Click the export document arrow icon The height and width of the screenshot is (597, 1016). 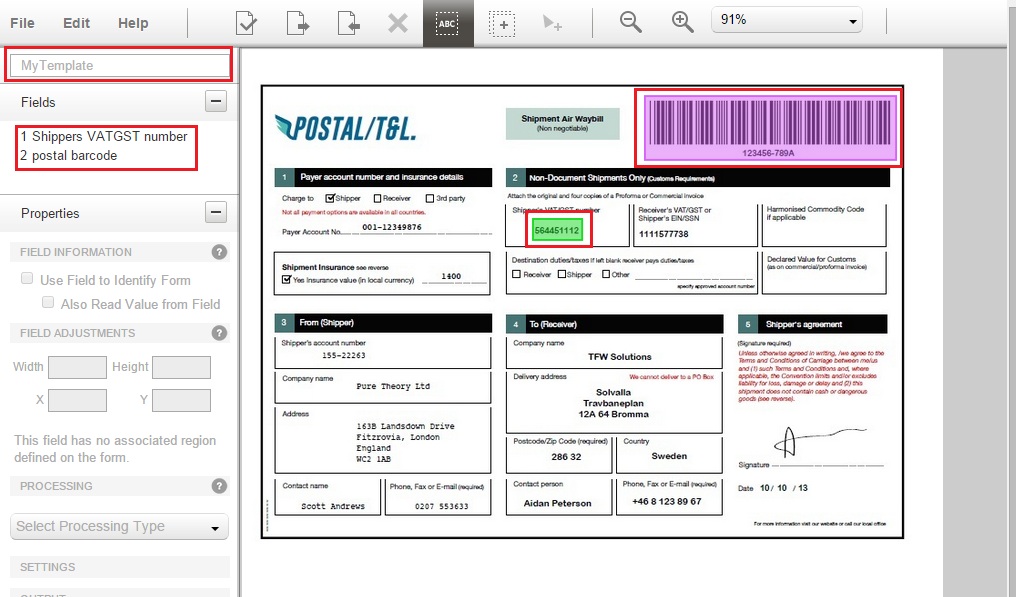tap(297, 23)
